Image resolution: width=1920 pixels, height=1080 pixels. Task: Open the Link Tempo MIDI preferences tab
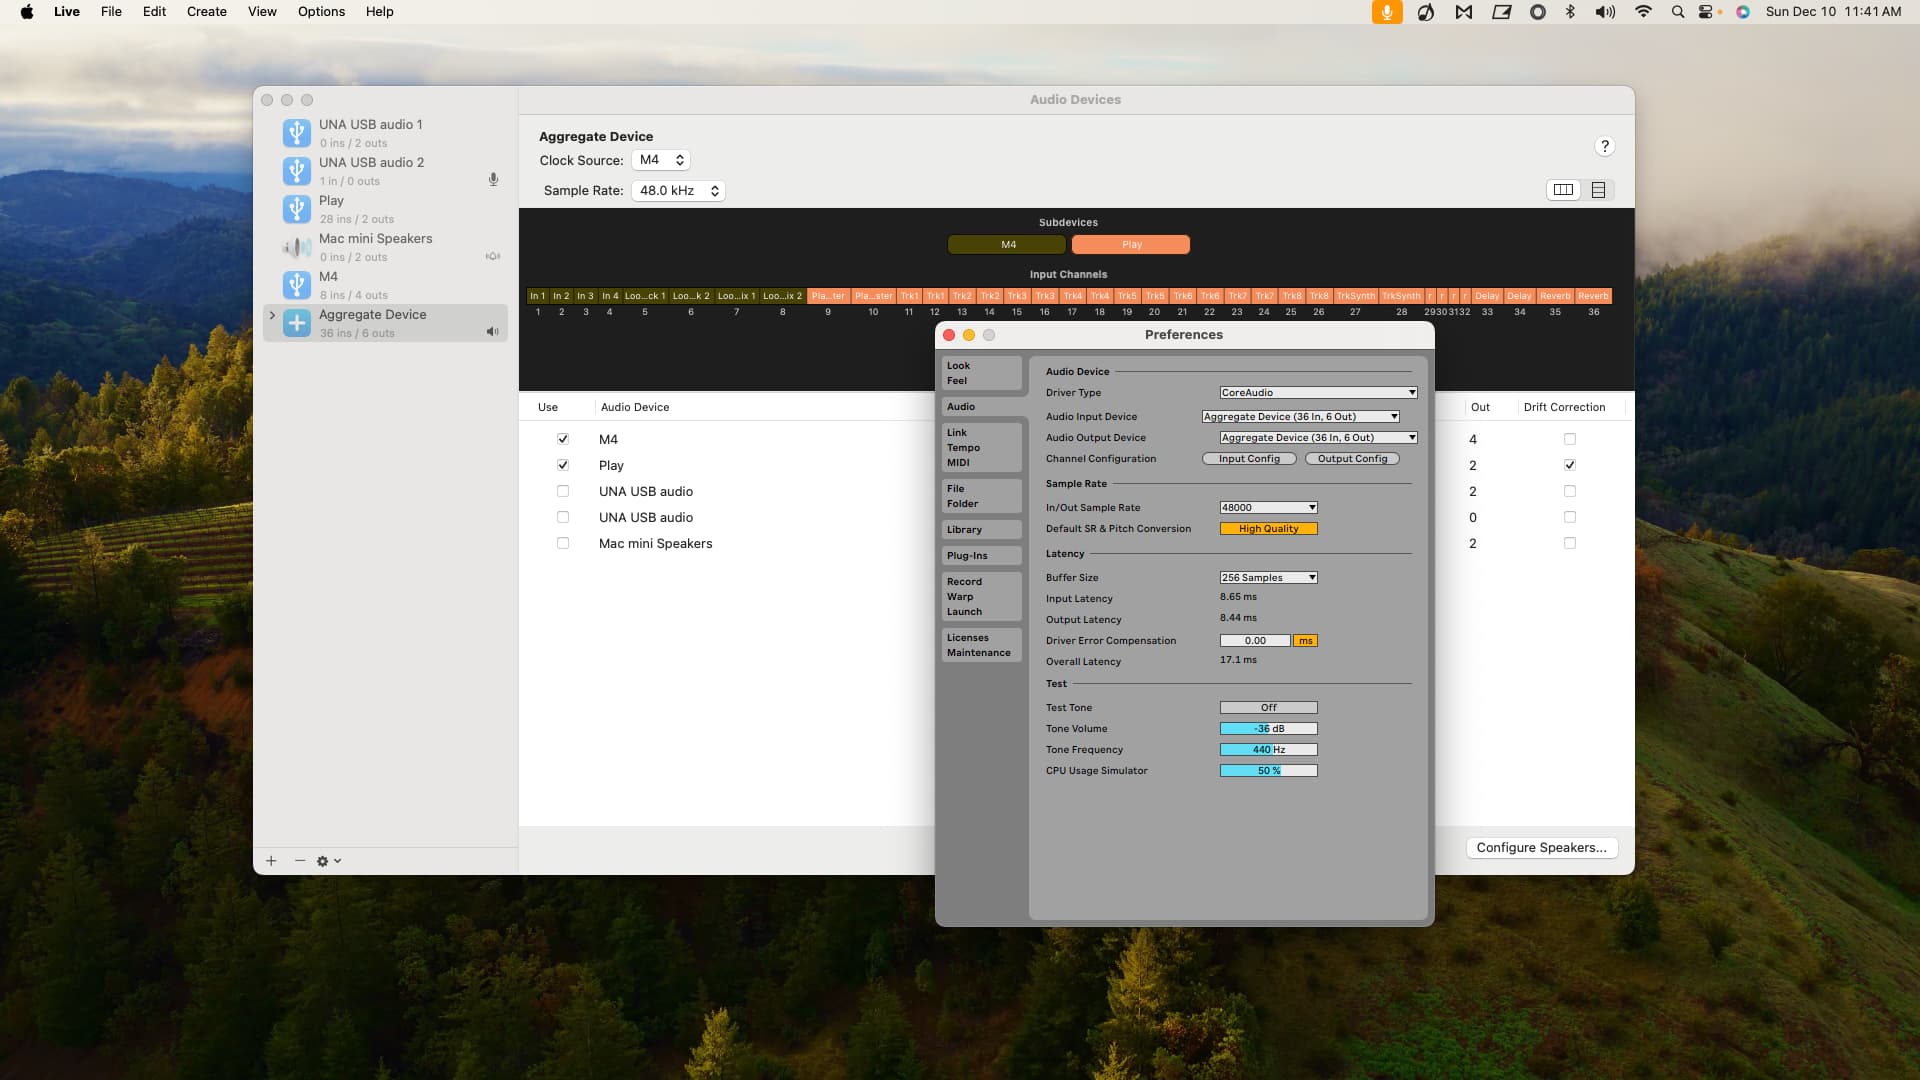click(981, 448)
